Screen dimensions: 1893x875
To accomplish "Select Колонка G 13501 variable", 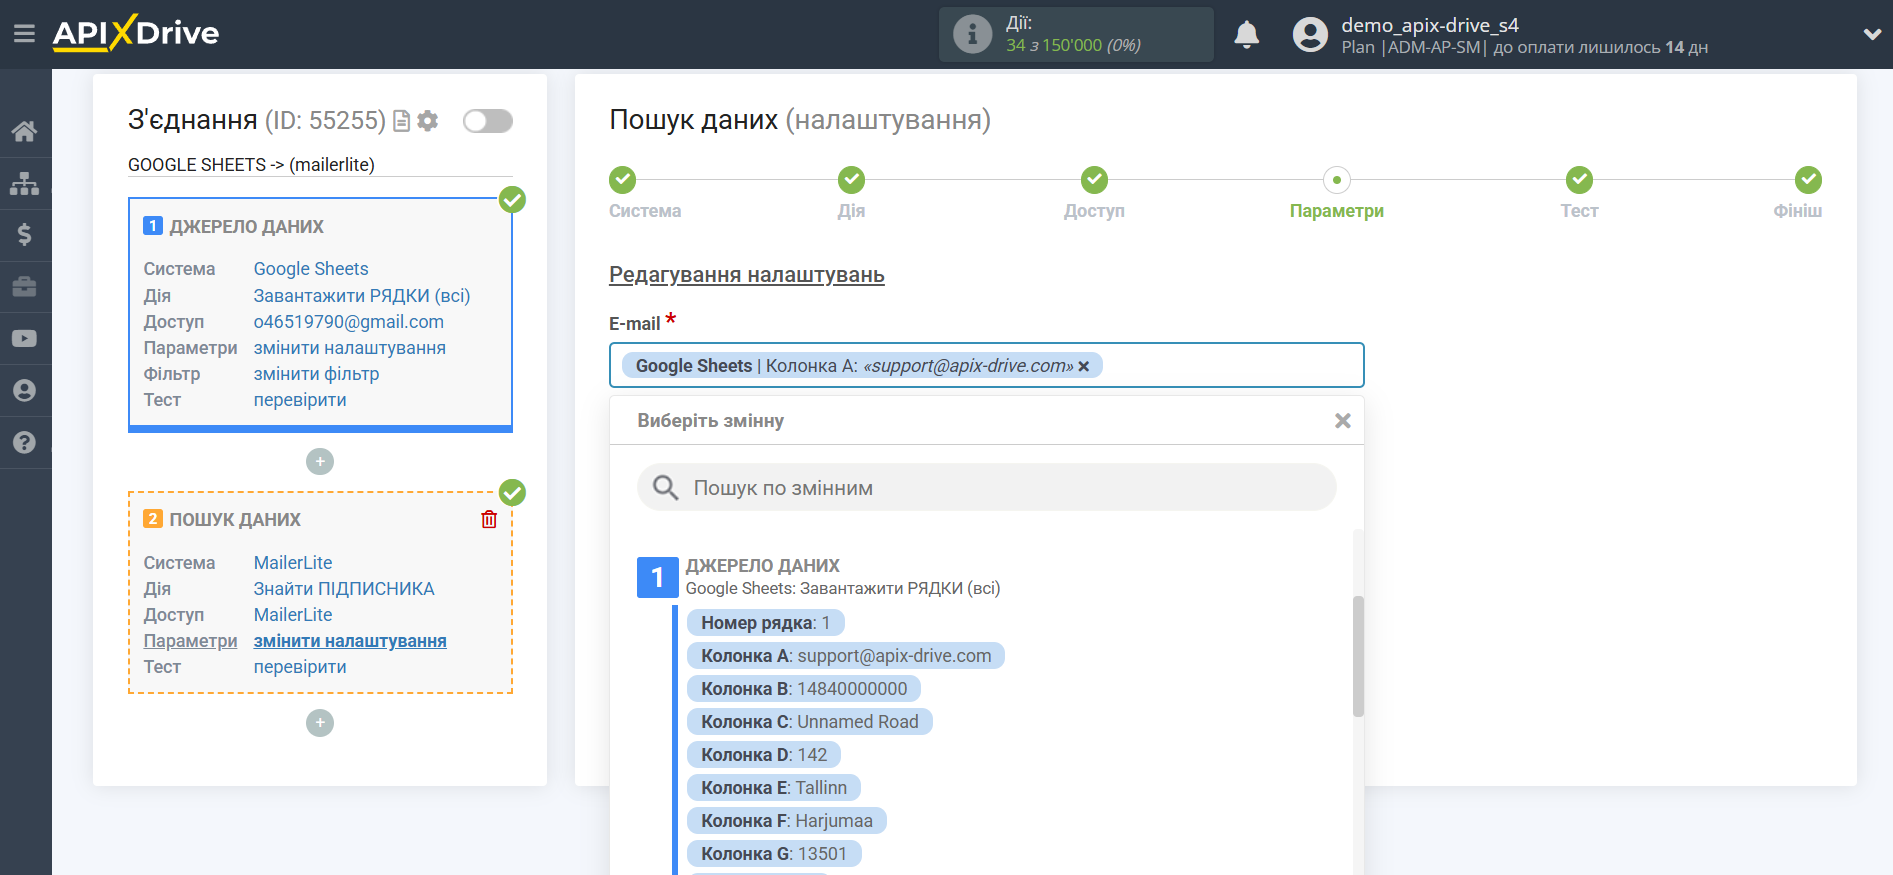I will pyautogui.click(x=774, y=854).
